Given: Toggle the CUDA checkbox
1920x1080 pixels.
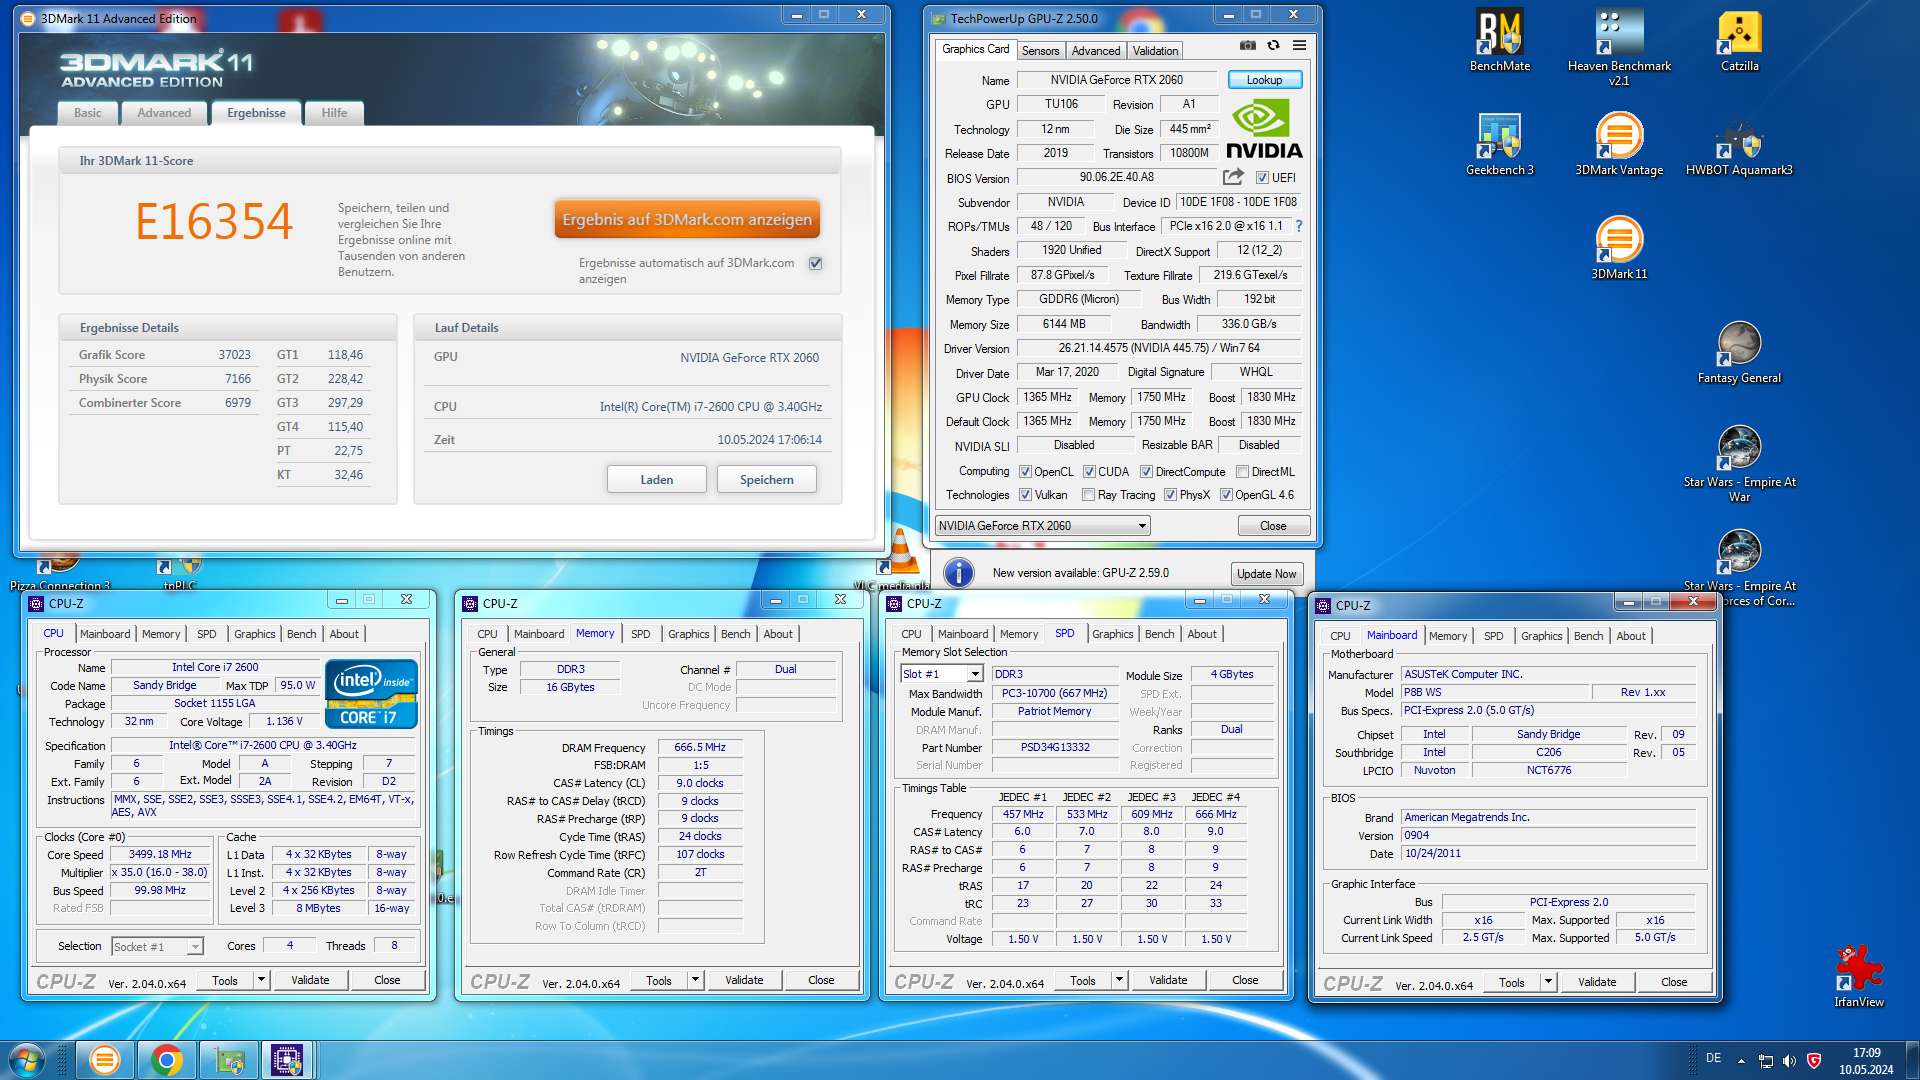Looking at the screenshot, I should pyautogui.click(x=1089, y=472).
